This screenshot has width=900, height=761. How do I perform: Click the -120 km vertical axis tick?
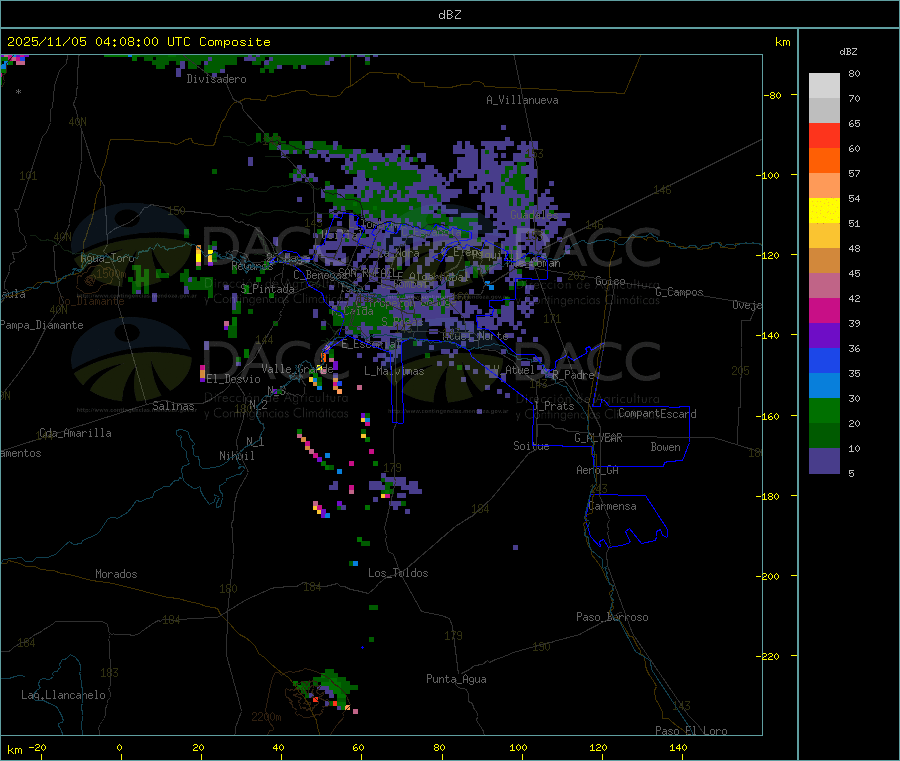(x=771, y=255)
